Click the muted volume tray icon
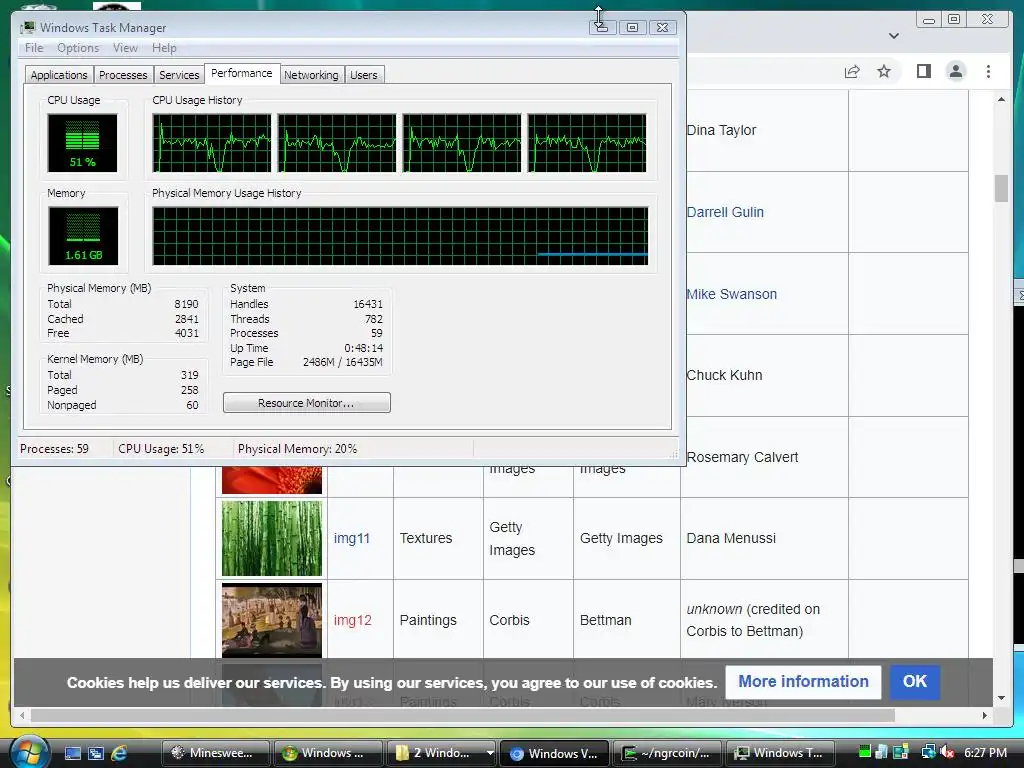 coord(947,752)
